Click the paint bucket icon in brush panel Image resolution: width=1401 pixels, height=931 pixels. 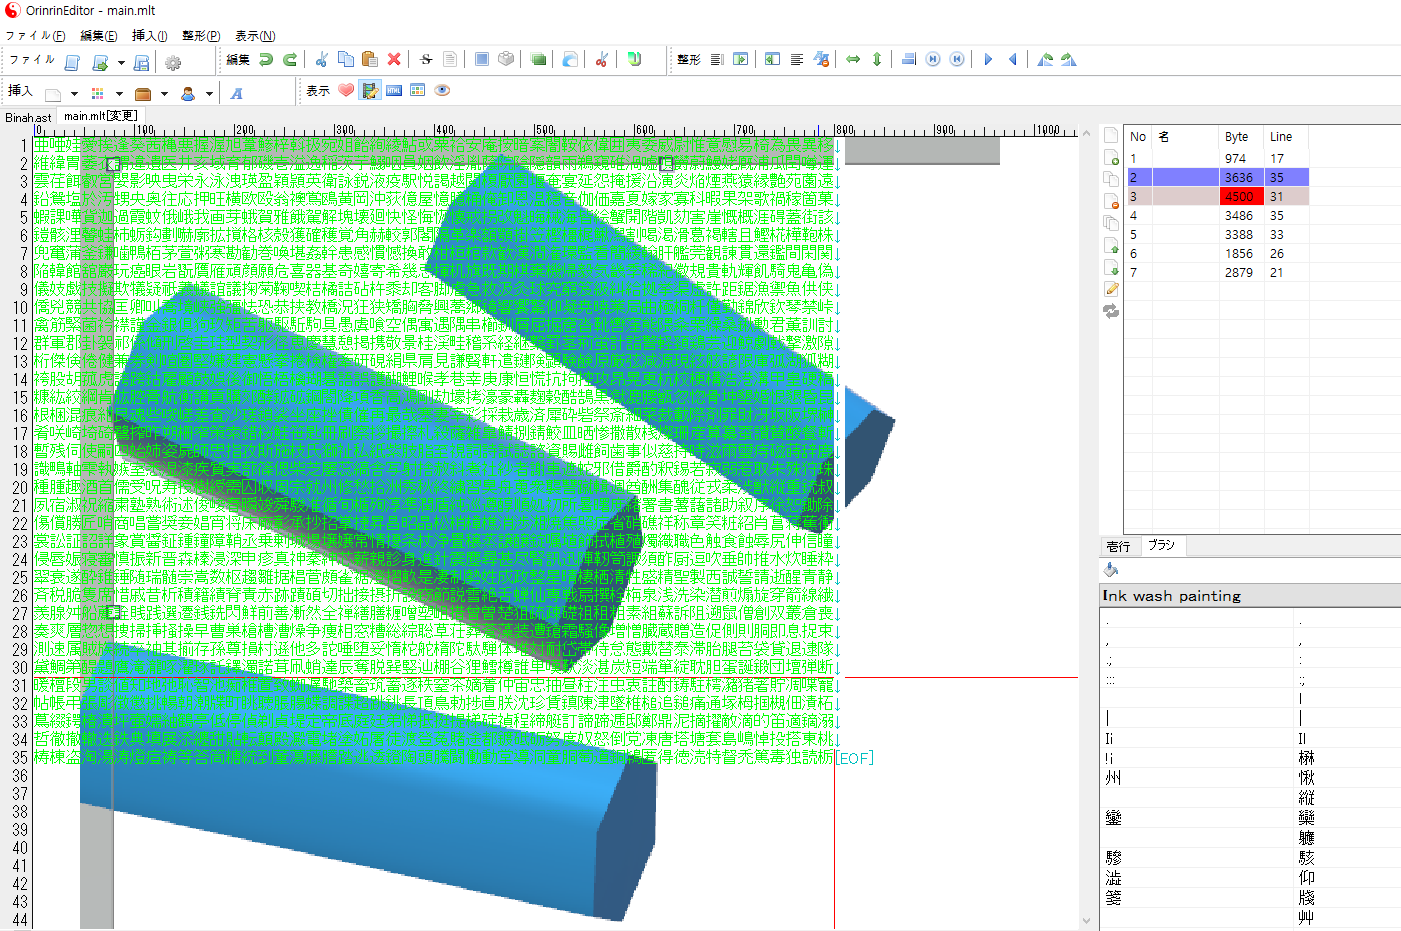click(1111, 570)
